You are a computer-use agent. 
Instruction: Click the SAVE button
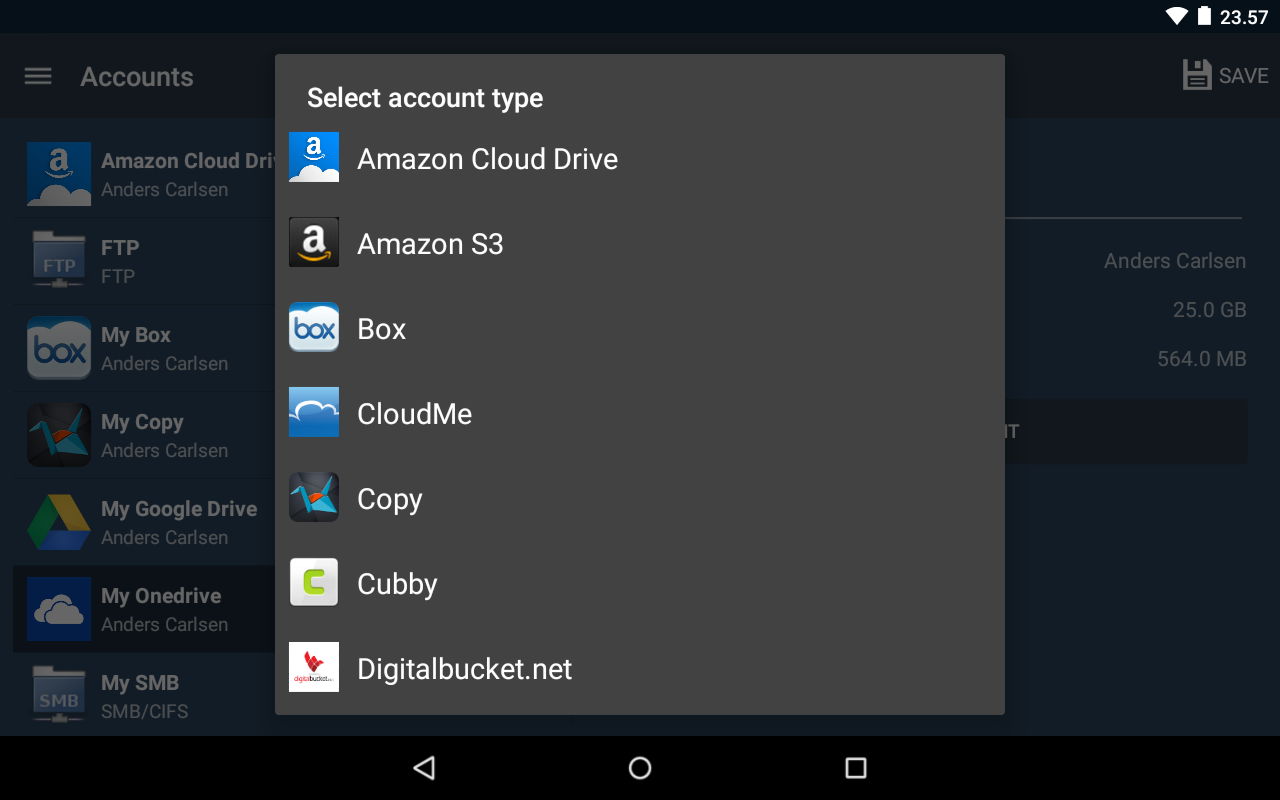pyautogui.click(x=1225, y=76)
